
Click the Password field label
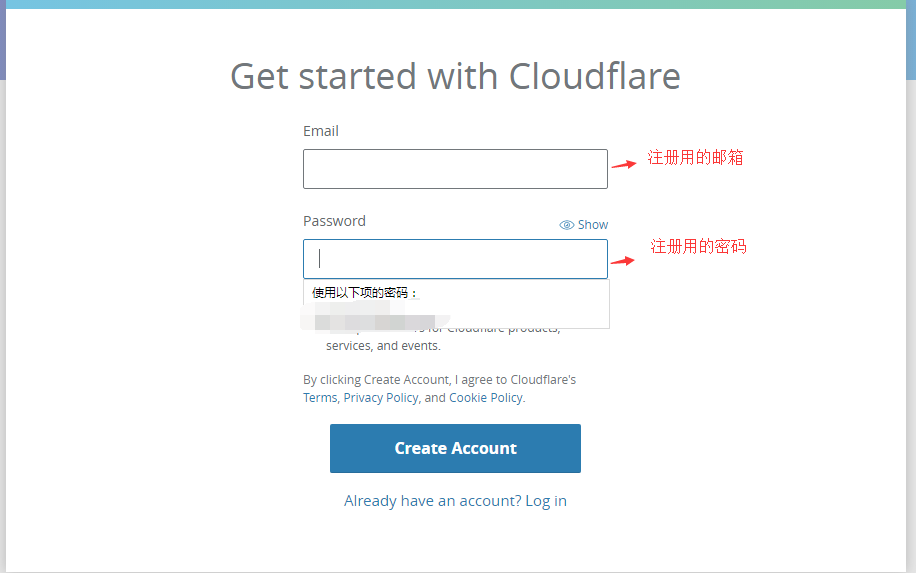coord(334,221)
